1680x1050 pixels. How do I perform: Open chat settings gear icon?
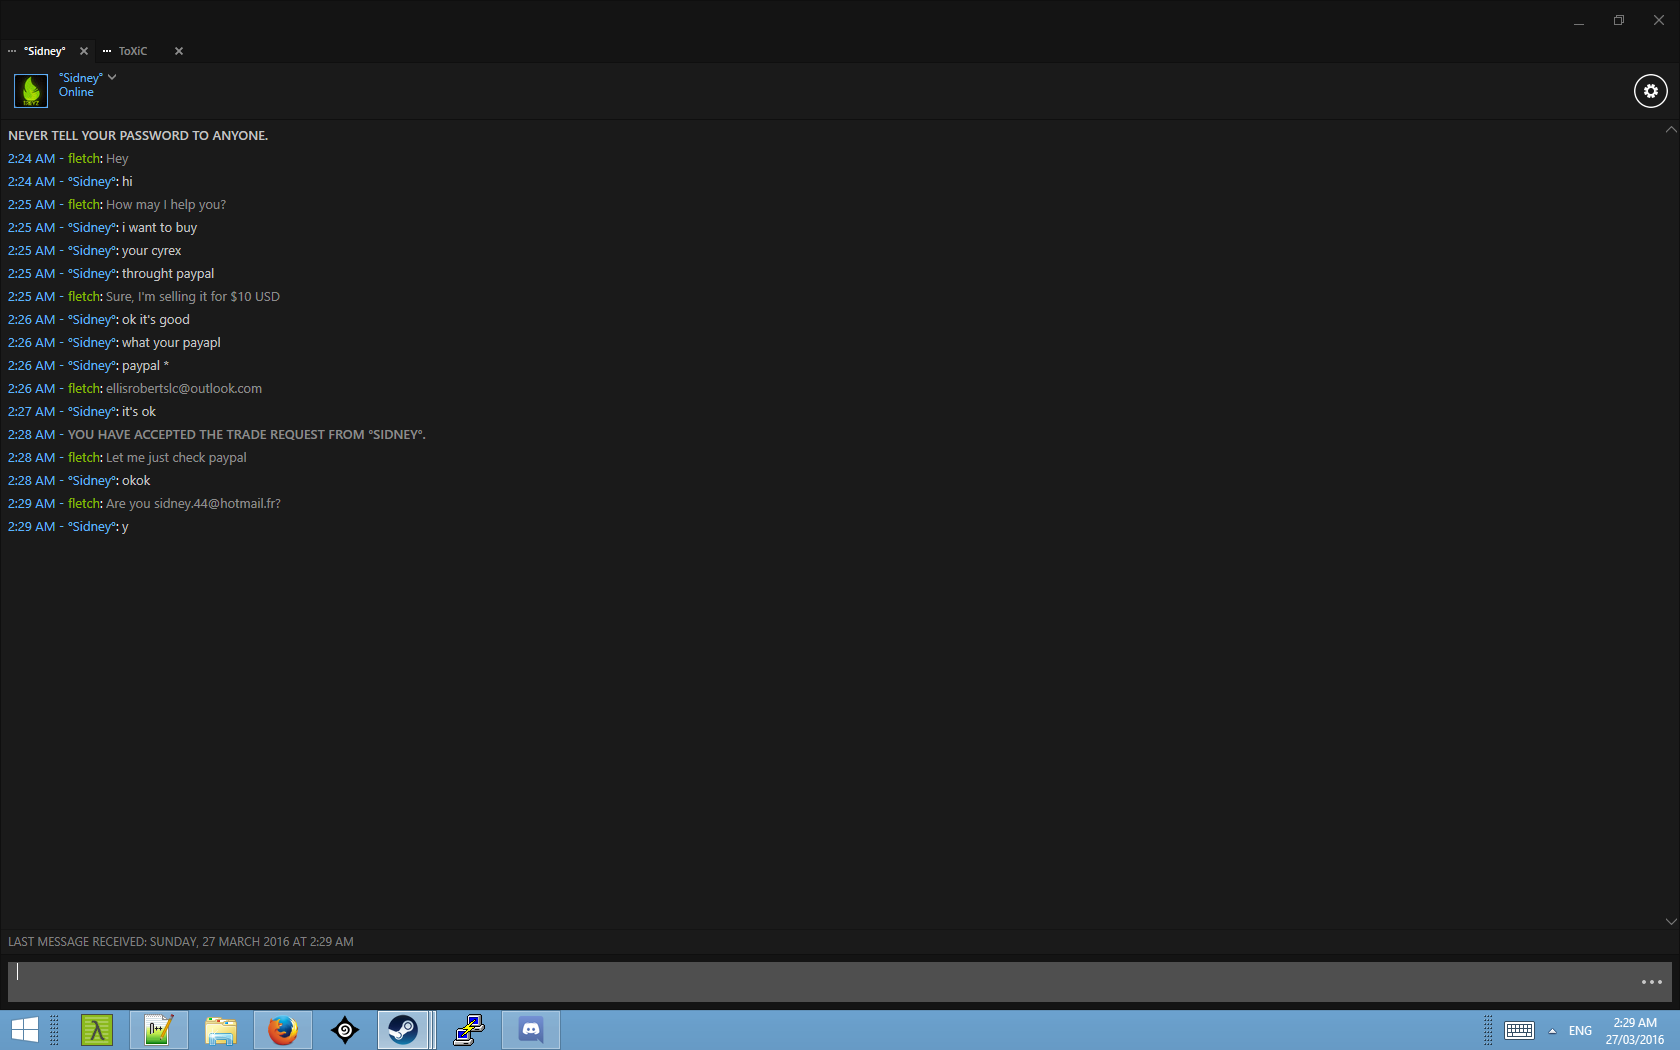click(1650, 91)
